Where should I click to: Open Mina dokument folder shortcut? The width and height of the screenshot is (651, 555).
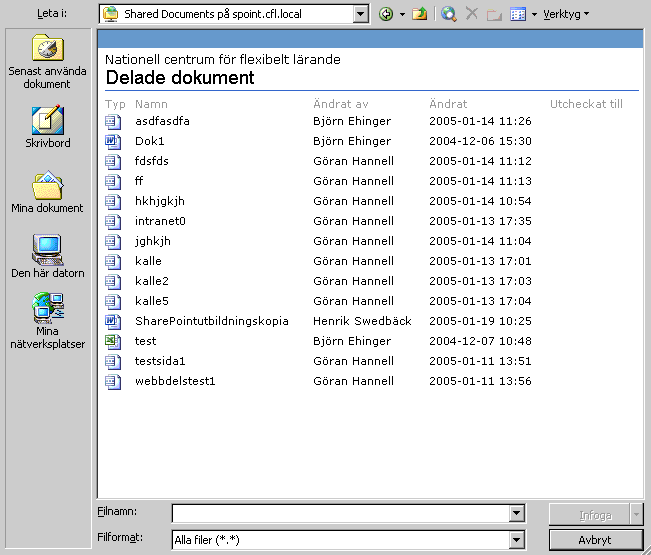(x=47, y=192)
